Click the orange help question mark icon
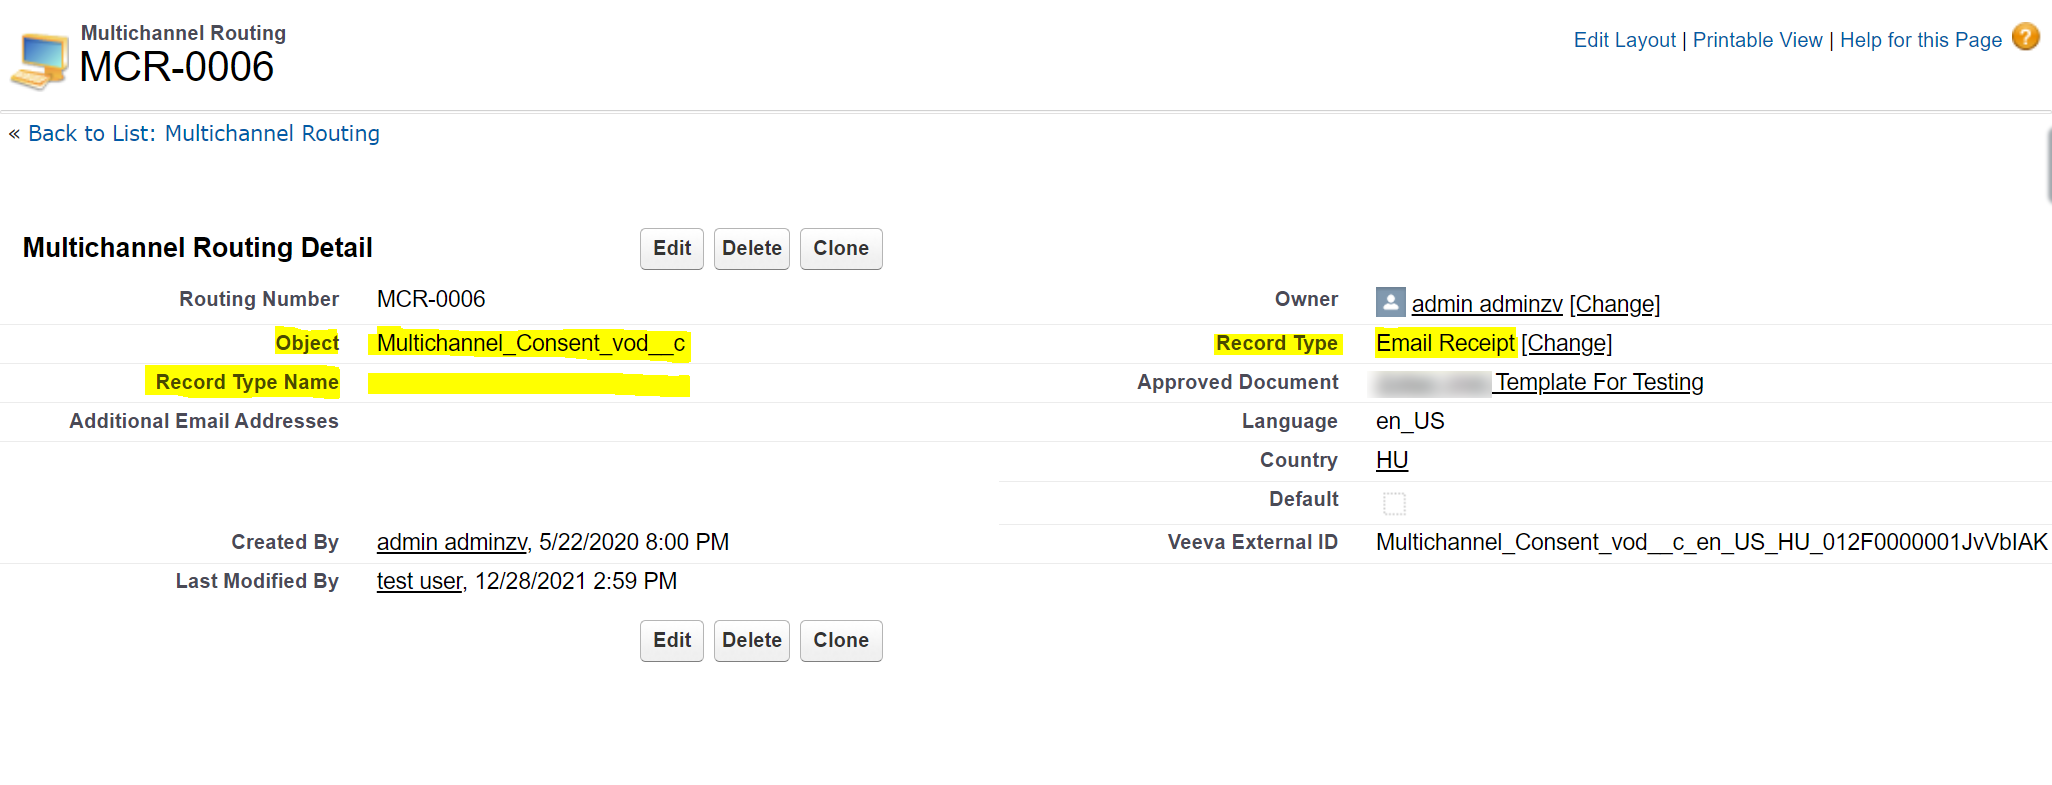 point(2025,38)
